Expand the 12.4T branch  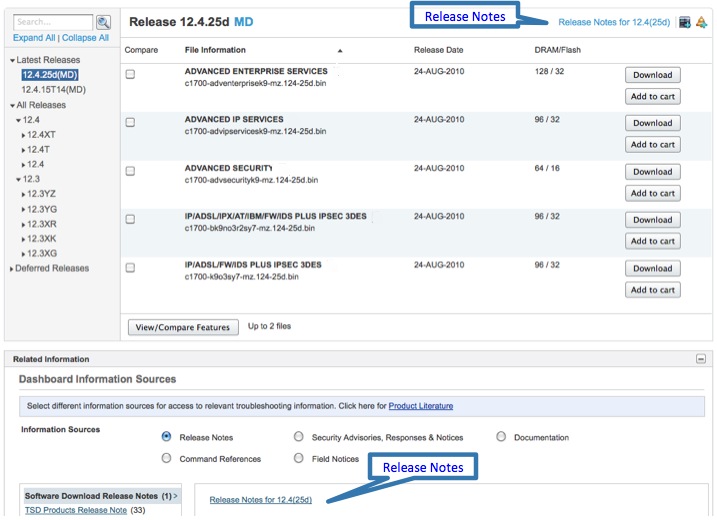(x=23, y=150)
